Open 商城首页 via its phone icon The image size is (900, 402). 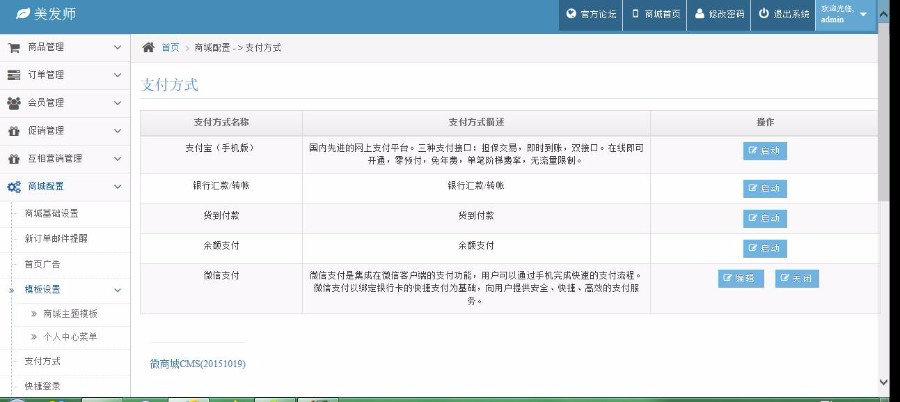[635, 14]
